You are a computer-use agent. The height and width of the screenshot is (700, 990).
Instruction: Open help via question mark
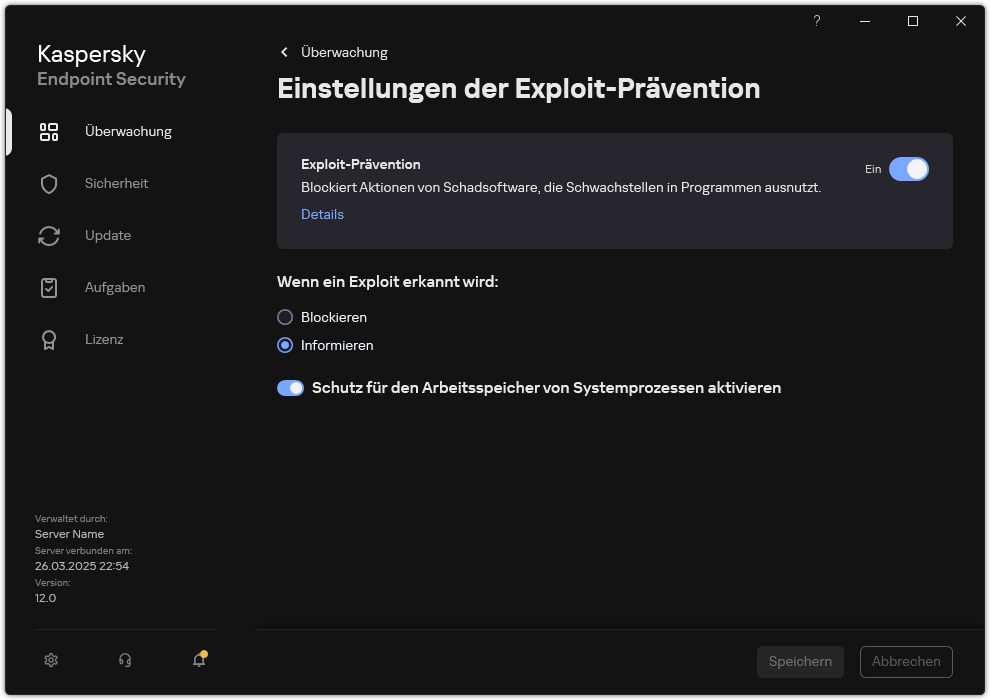tap(816, 21)
